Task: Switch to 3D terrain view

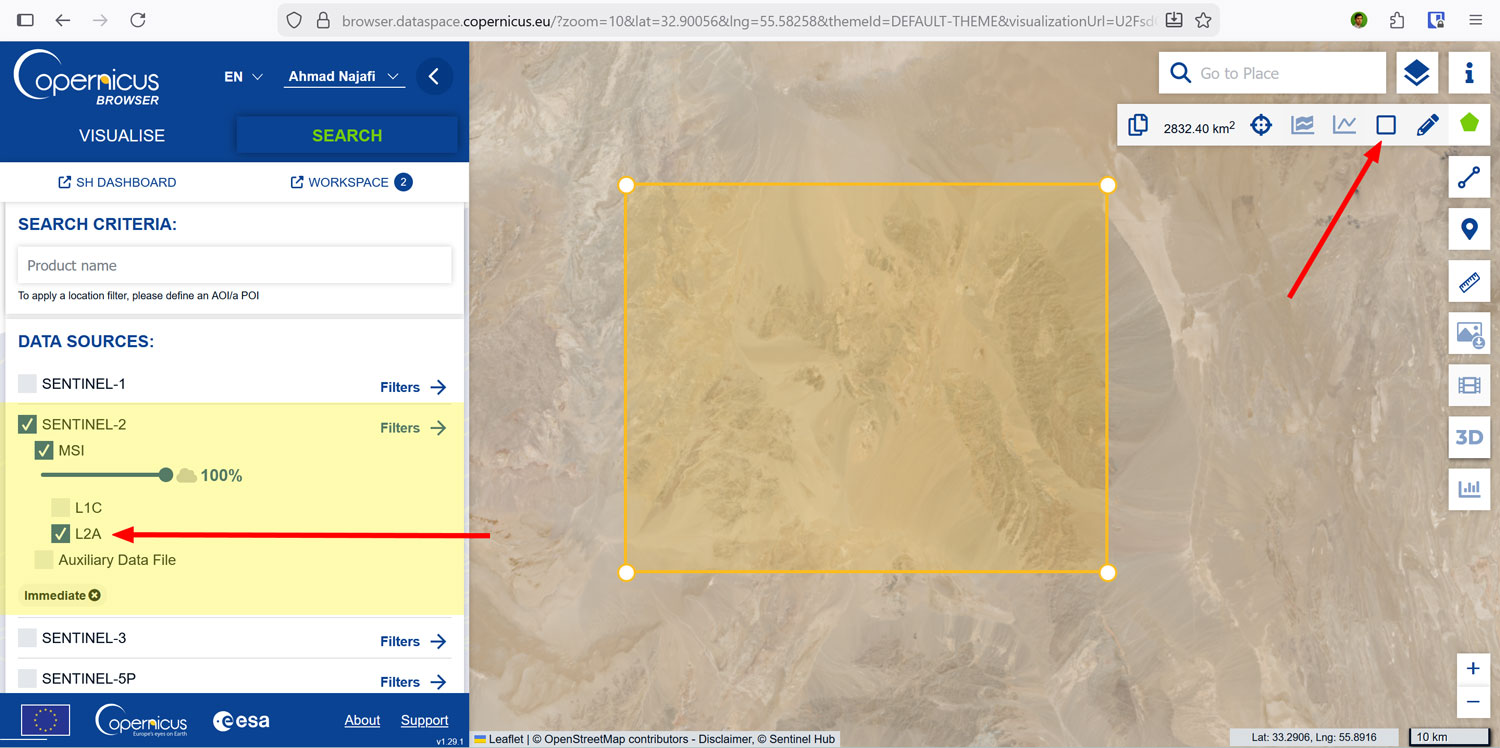Action: pyautogui.click(x=1469, y=437)
